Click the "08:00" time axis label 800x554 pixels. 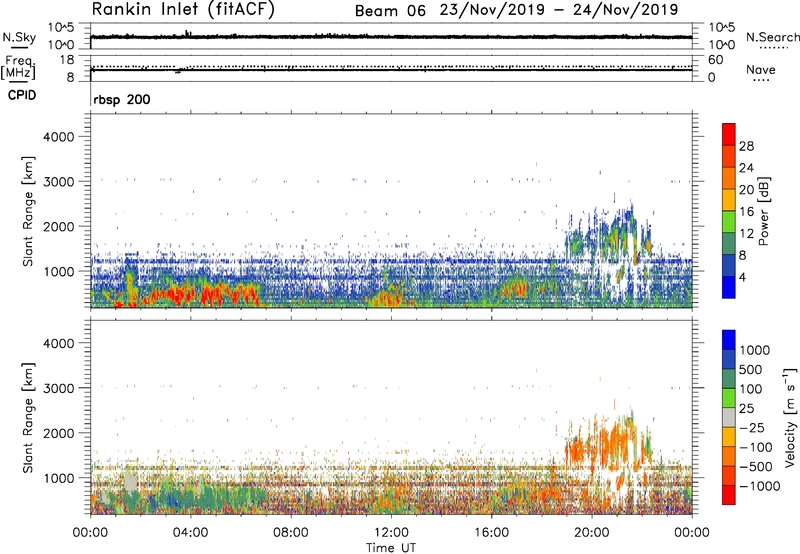291,533
